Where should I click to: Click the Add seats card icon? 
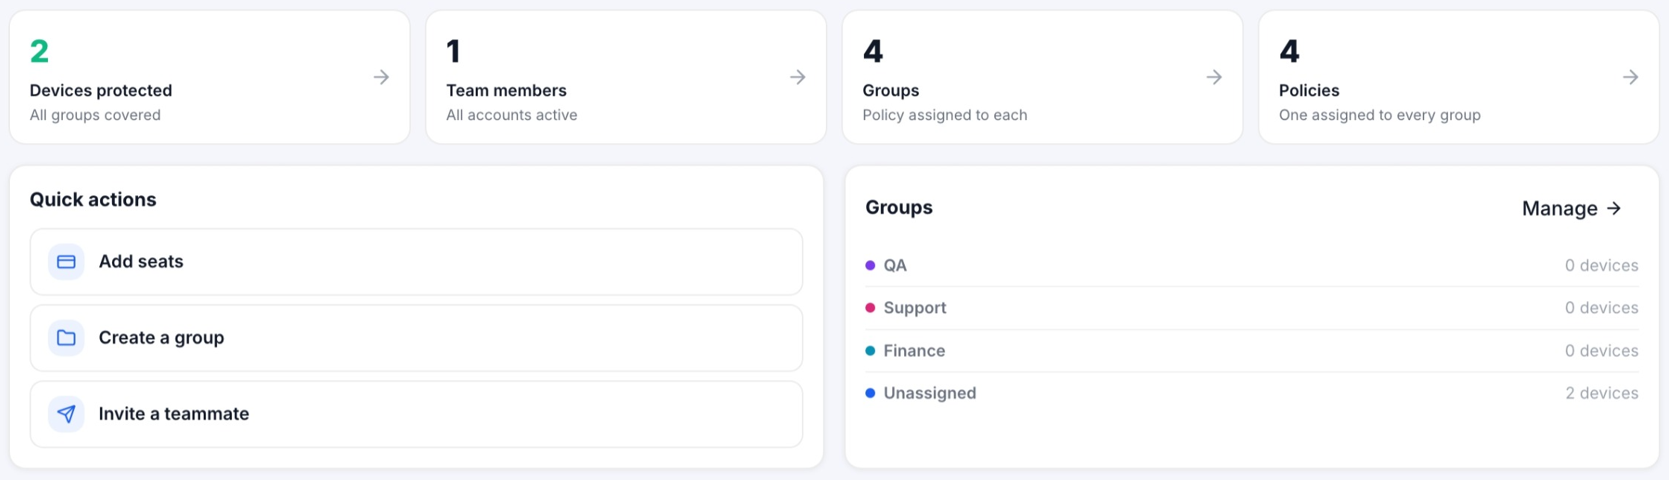(x=66, y=262)
